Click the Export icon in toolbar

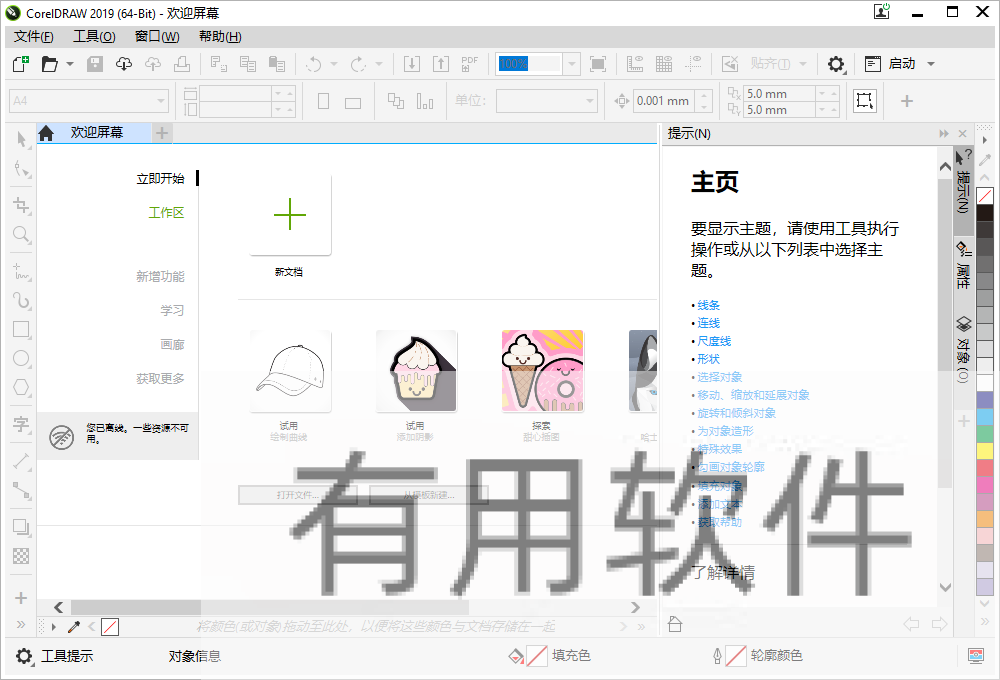441,64
